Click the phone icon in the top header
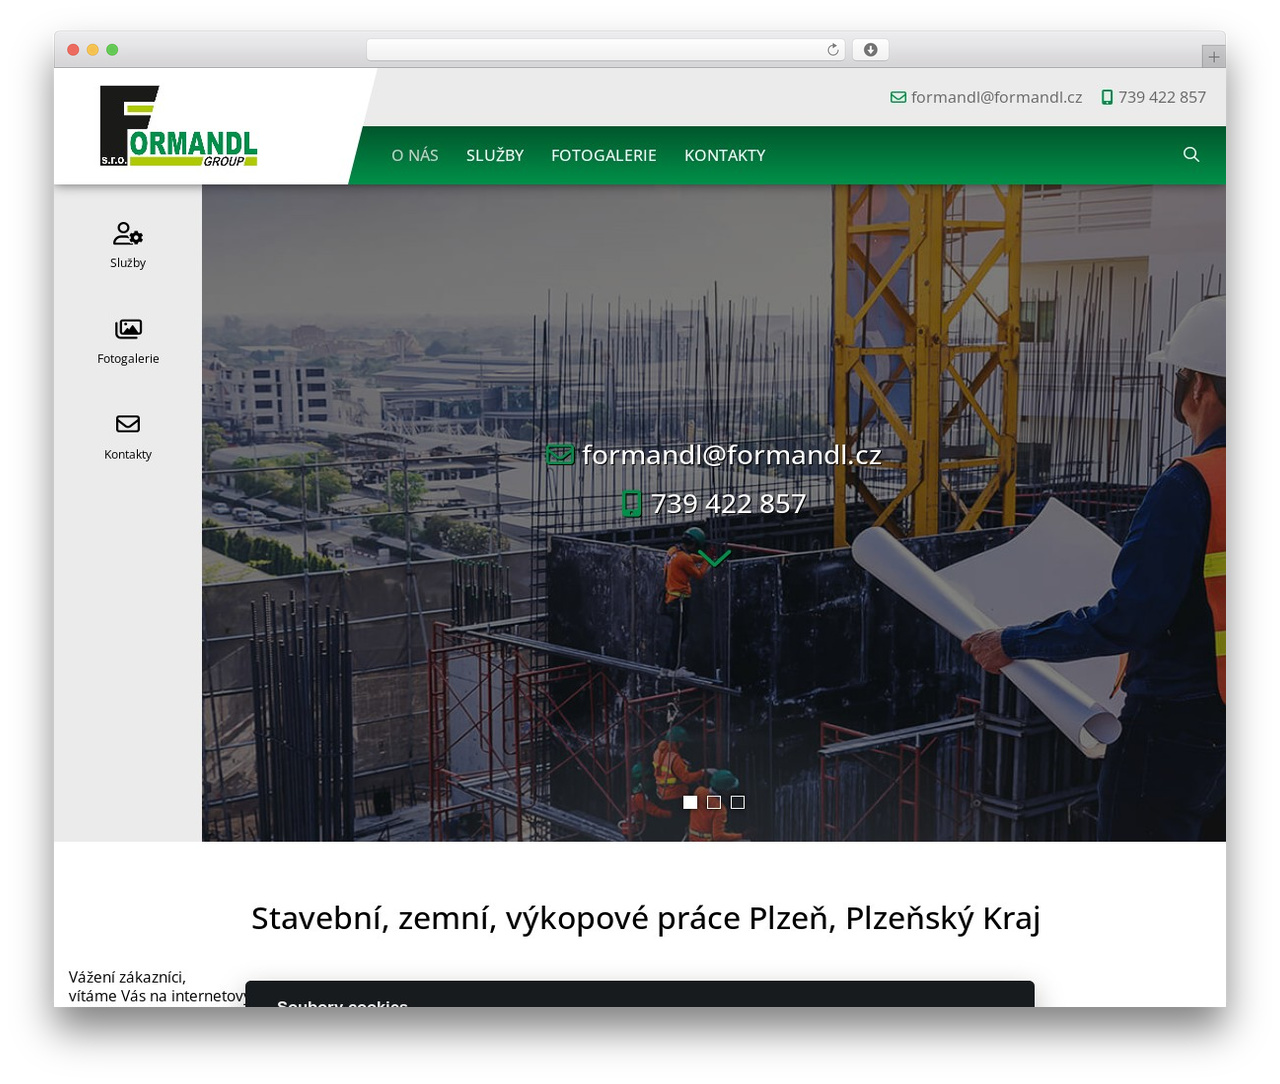 (1107, 97)
